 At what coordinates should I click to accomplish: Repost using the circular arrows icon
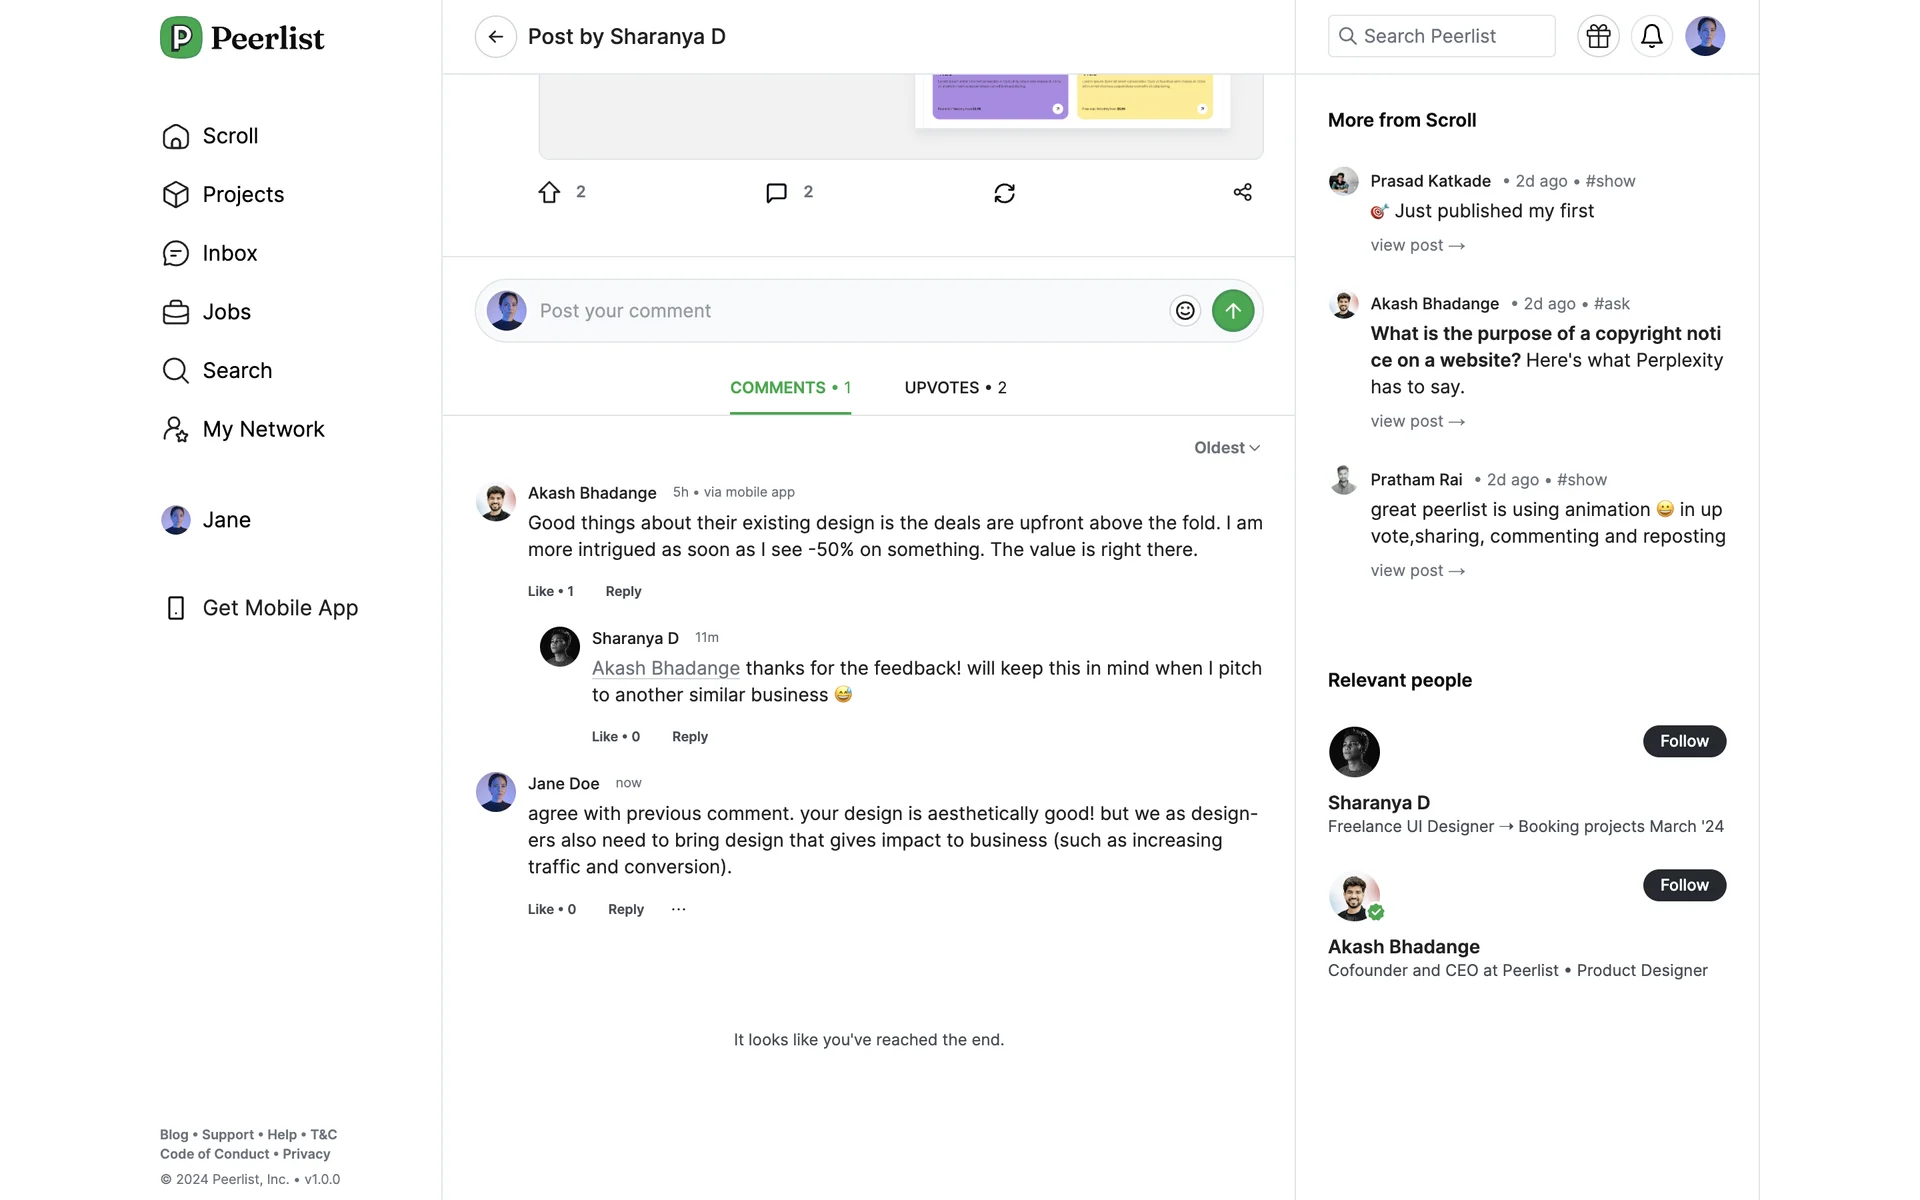point(1004,193)
